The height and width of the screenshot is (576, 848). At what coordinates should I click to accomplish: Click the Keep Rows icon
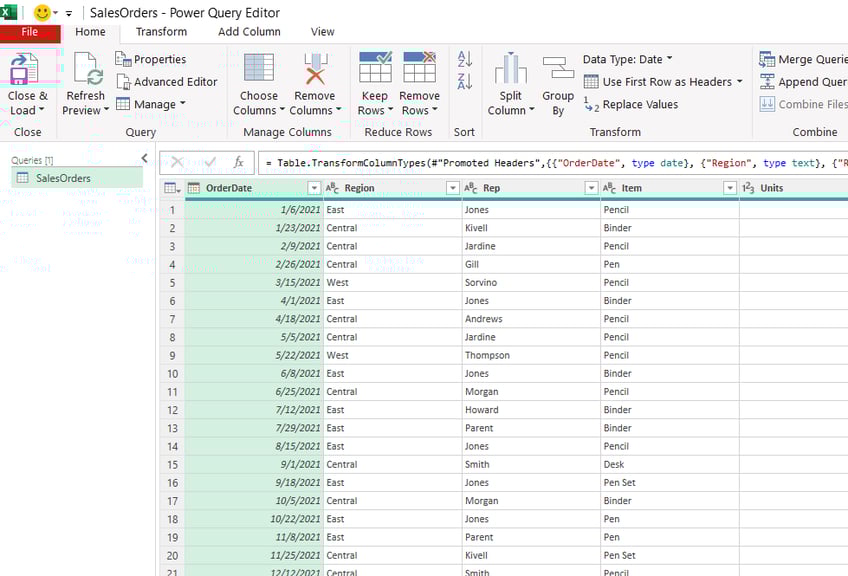[x=375, y=67]
